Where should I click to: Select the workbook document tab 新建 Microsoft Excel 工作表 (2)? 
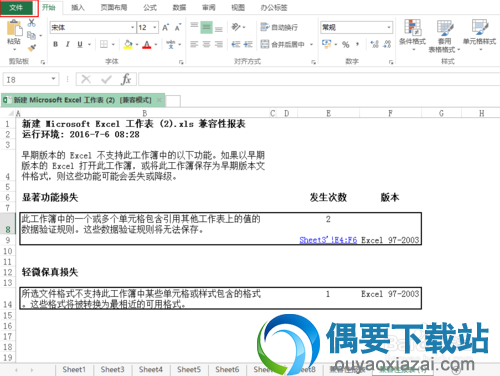pyautogui.click(x=82, y=100)
